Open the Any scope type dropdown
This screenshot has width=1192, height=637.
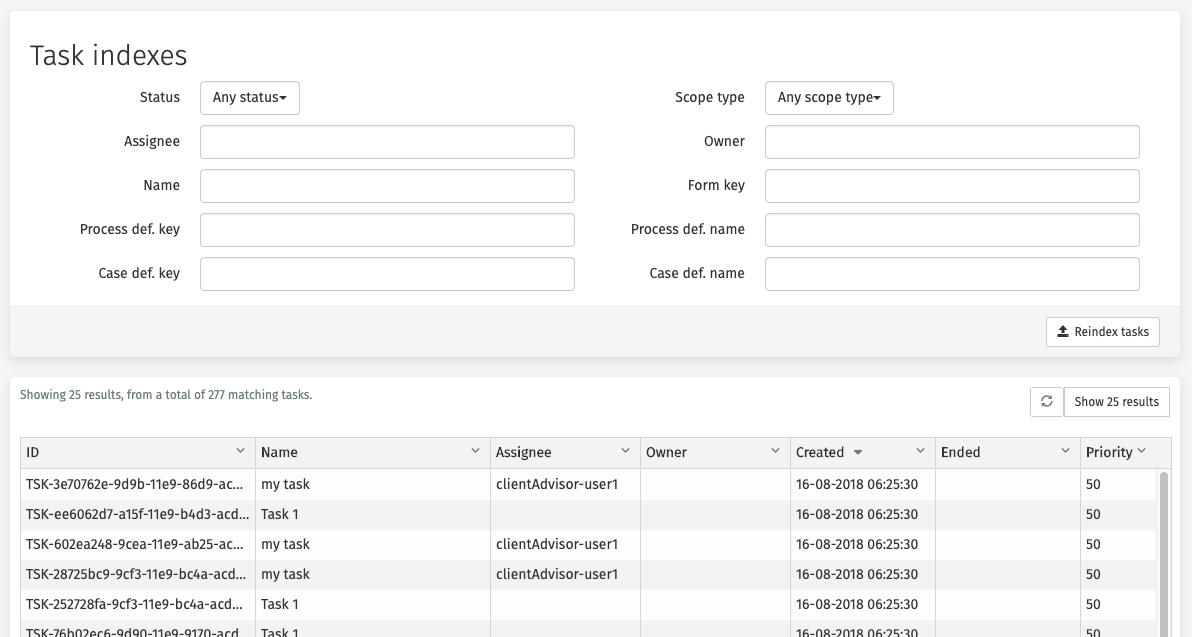point(829,98)
